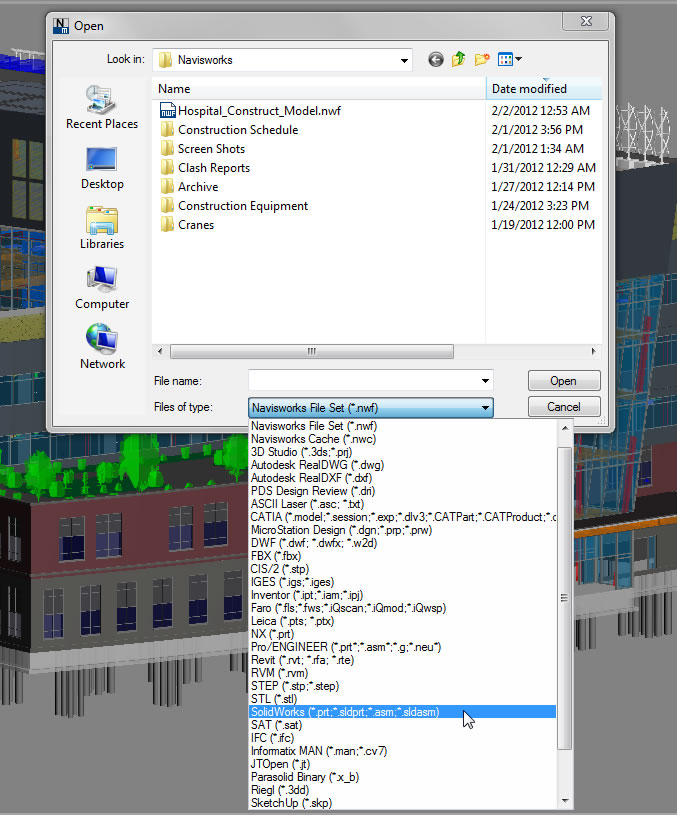Choose Informatix MAN file type
The image size is (677, 815).
(402, 751)
